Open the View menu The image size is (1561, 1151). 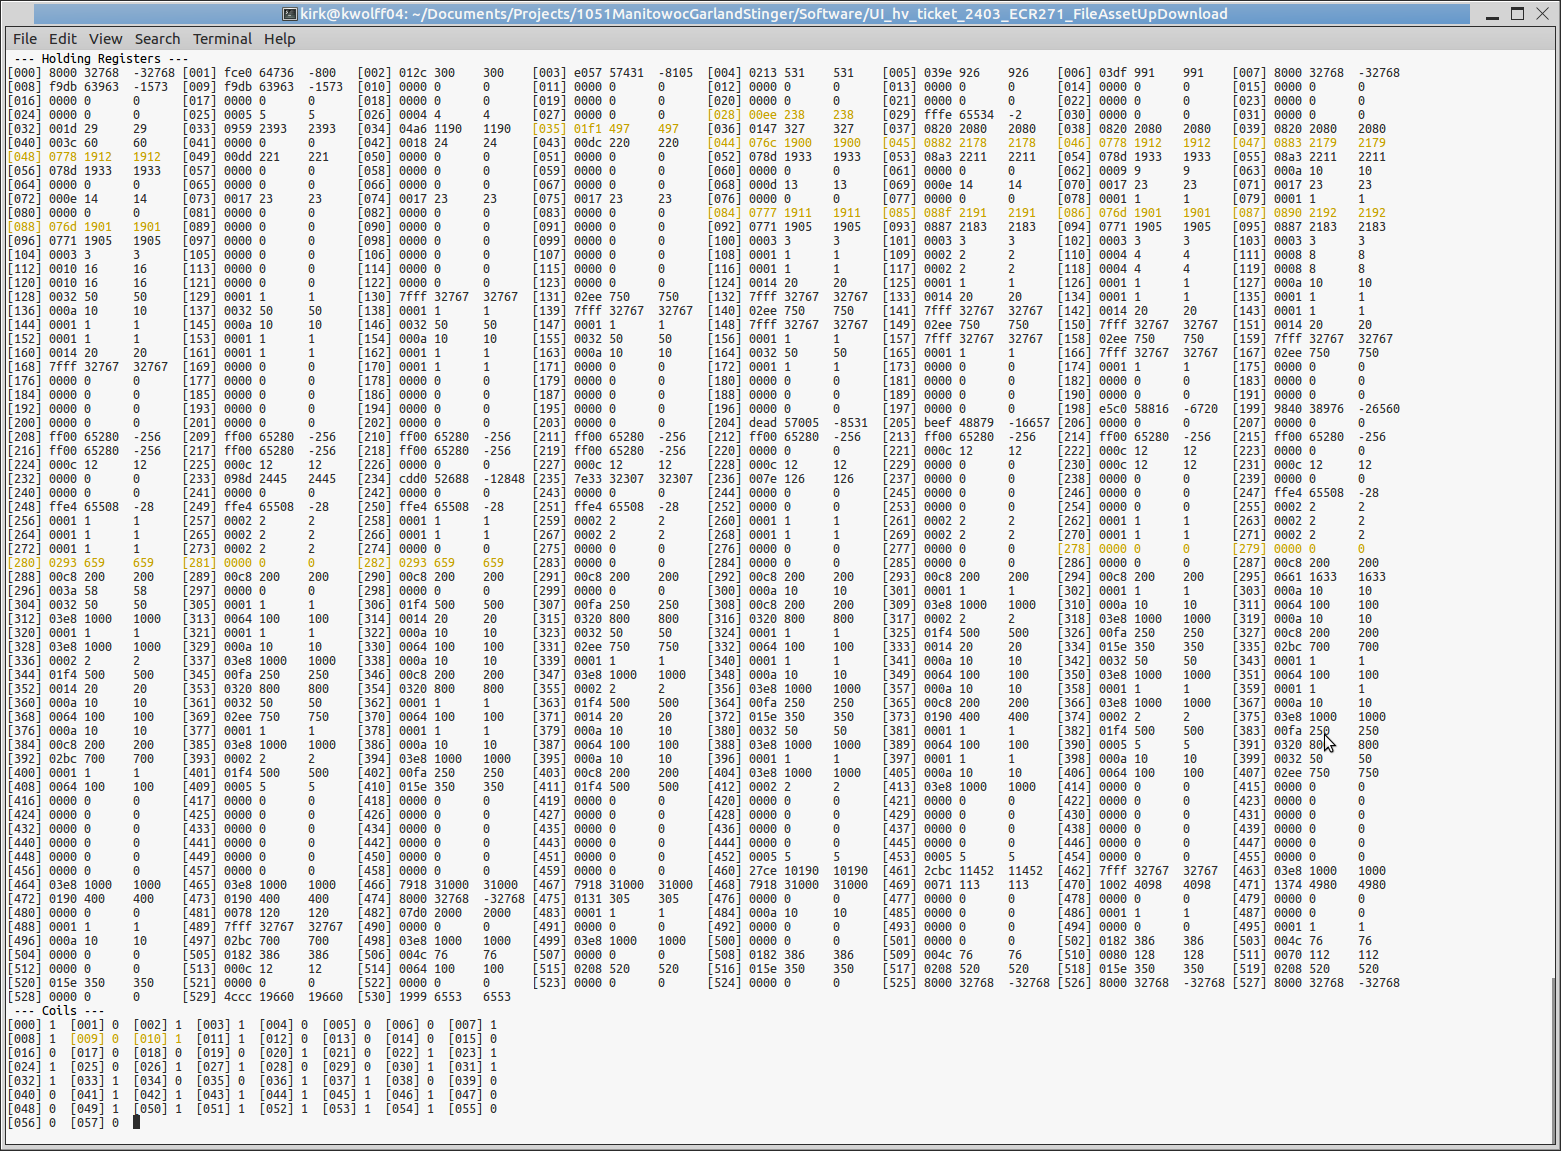click(105, 39)
